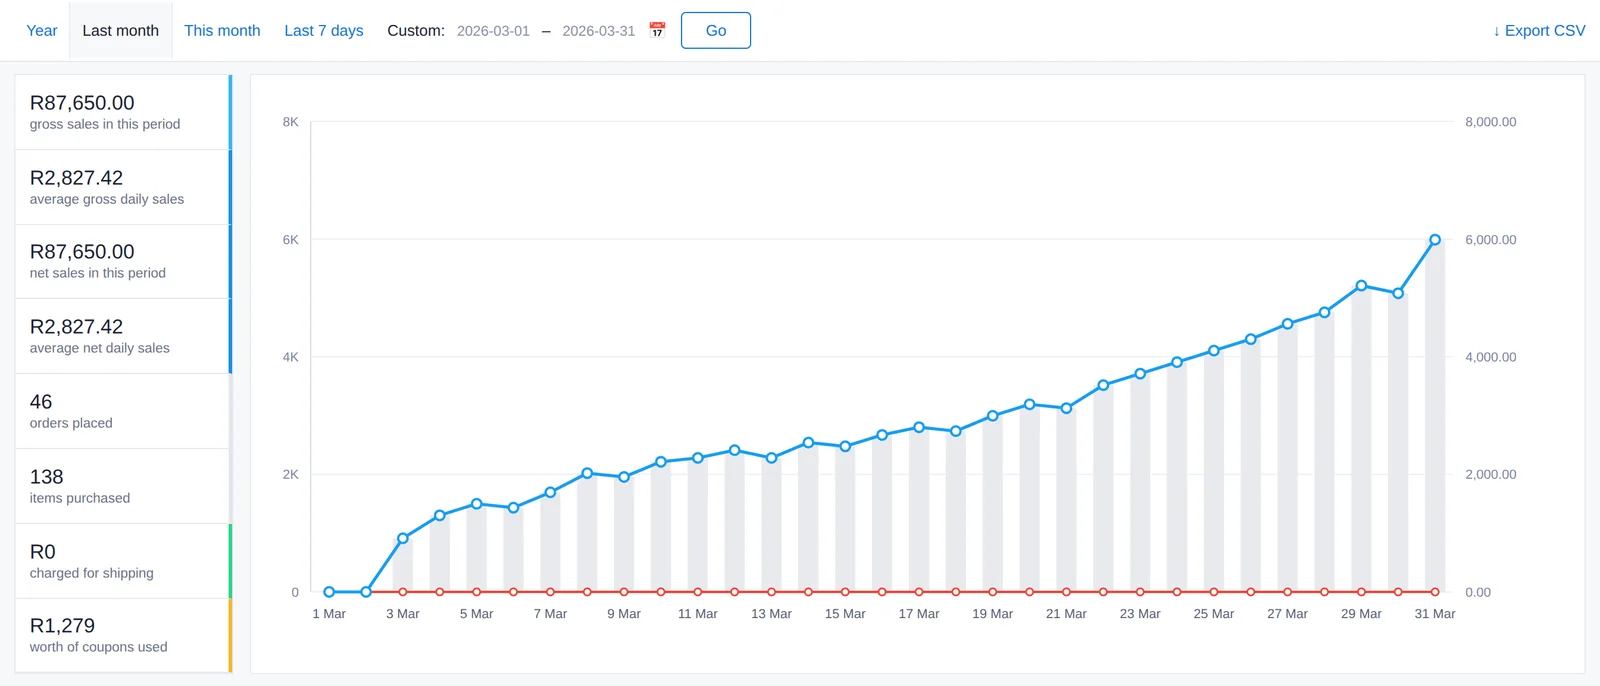Open the custom date calendar icon

pos(657,30)
